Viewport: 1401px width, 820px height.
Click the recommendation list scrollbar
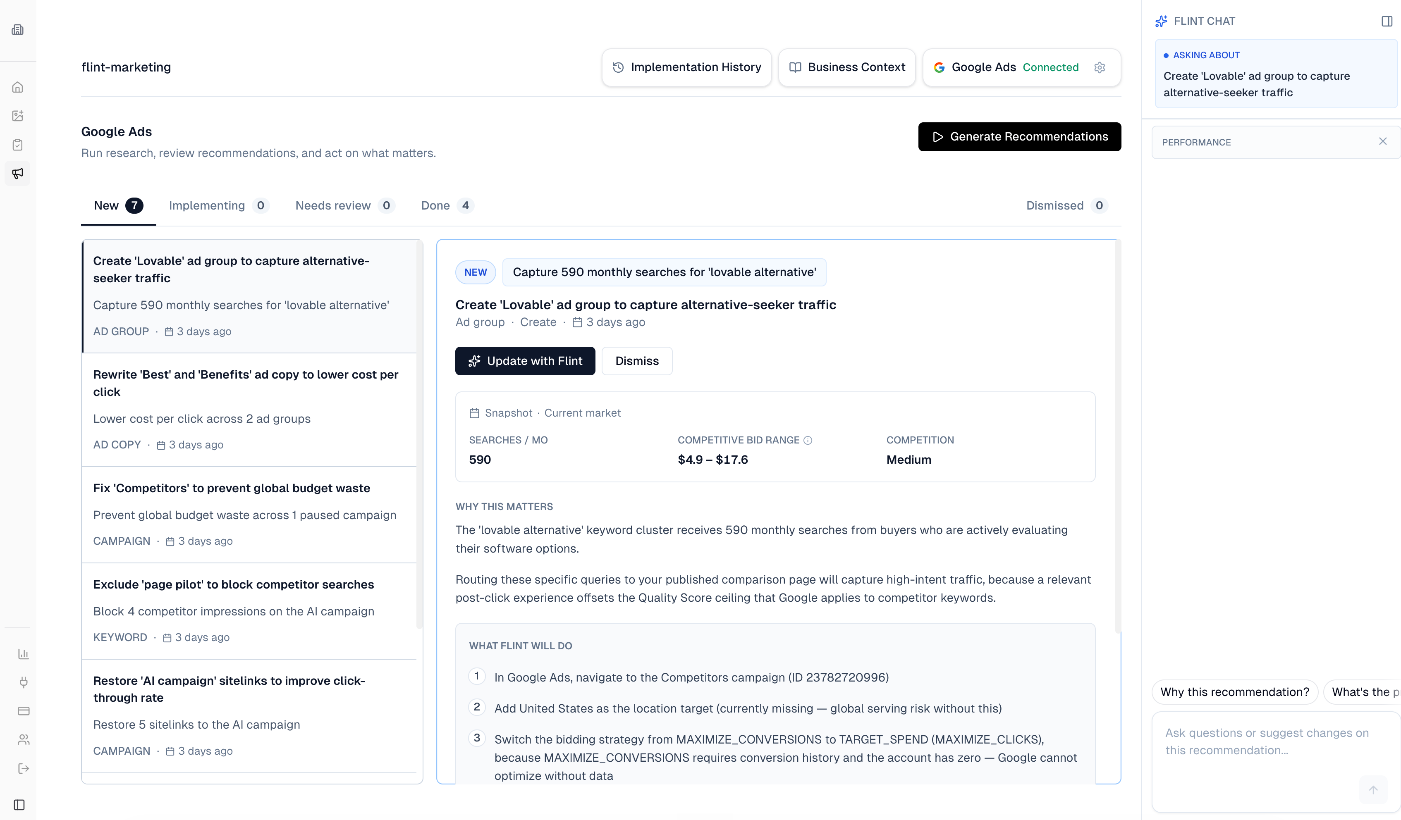420,435
